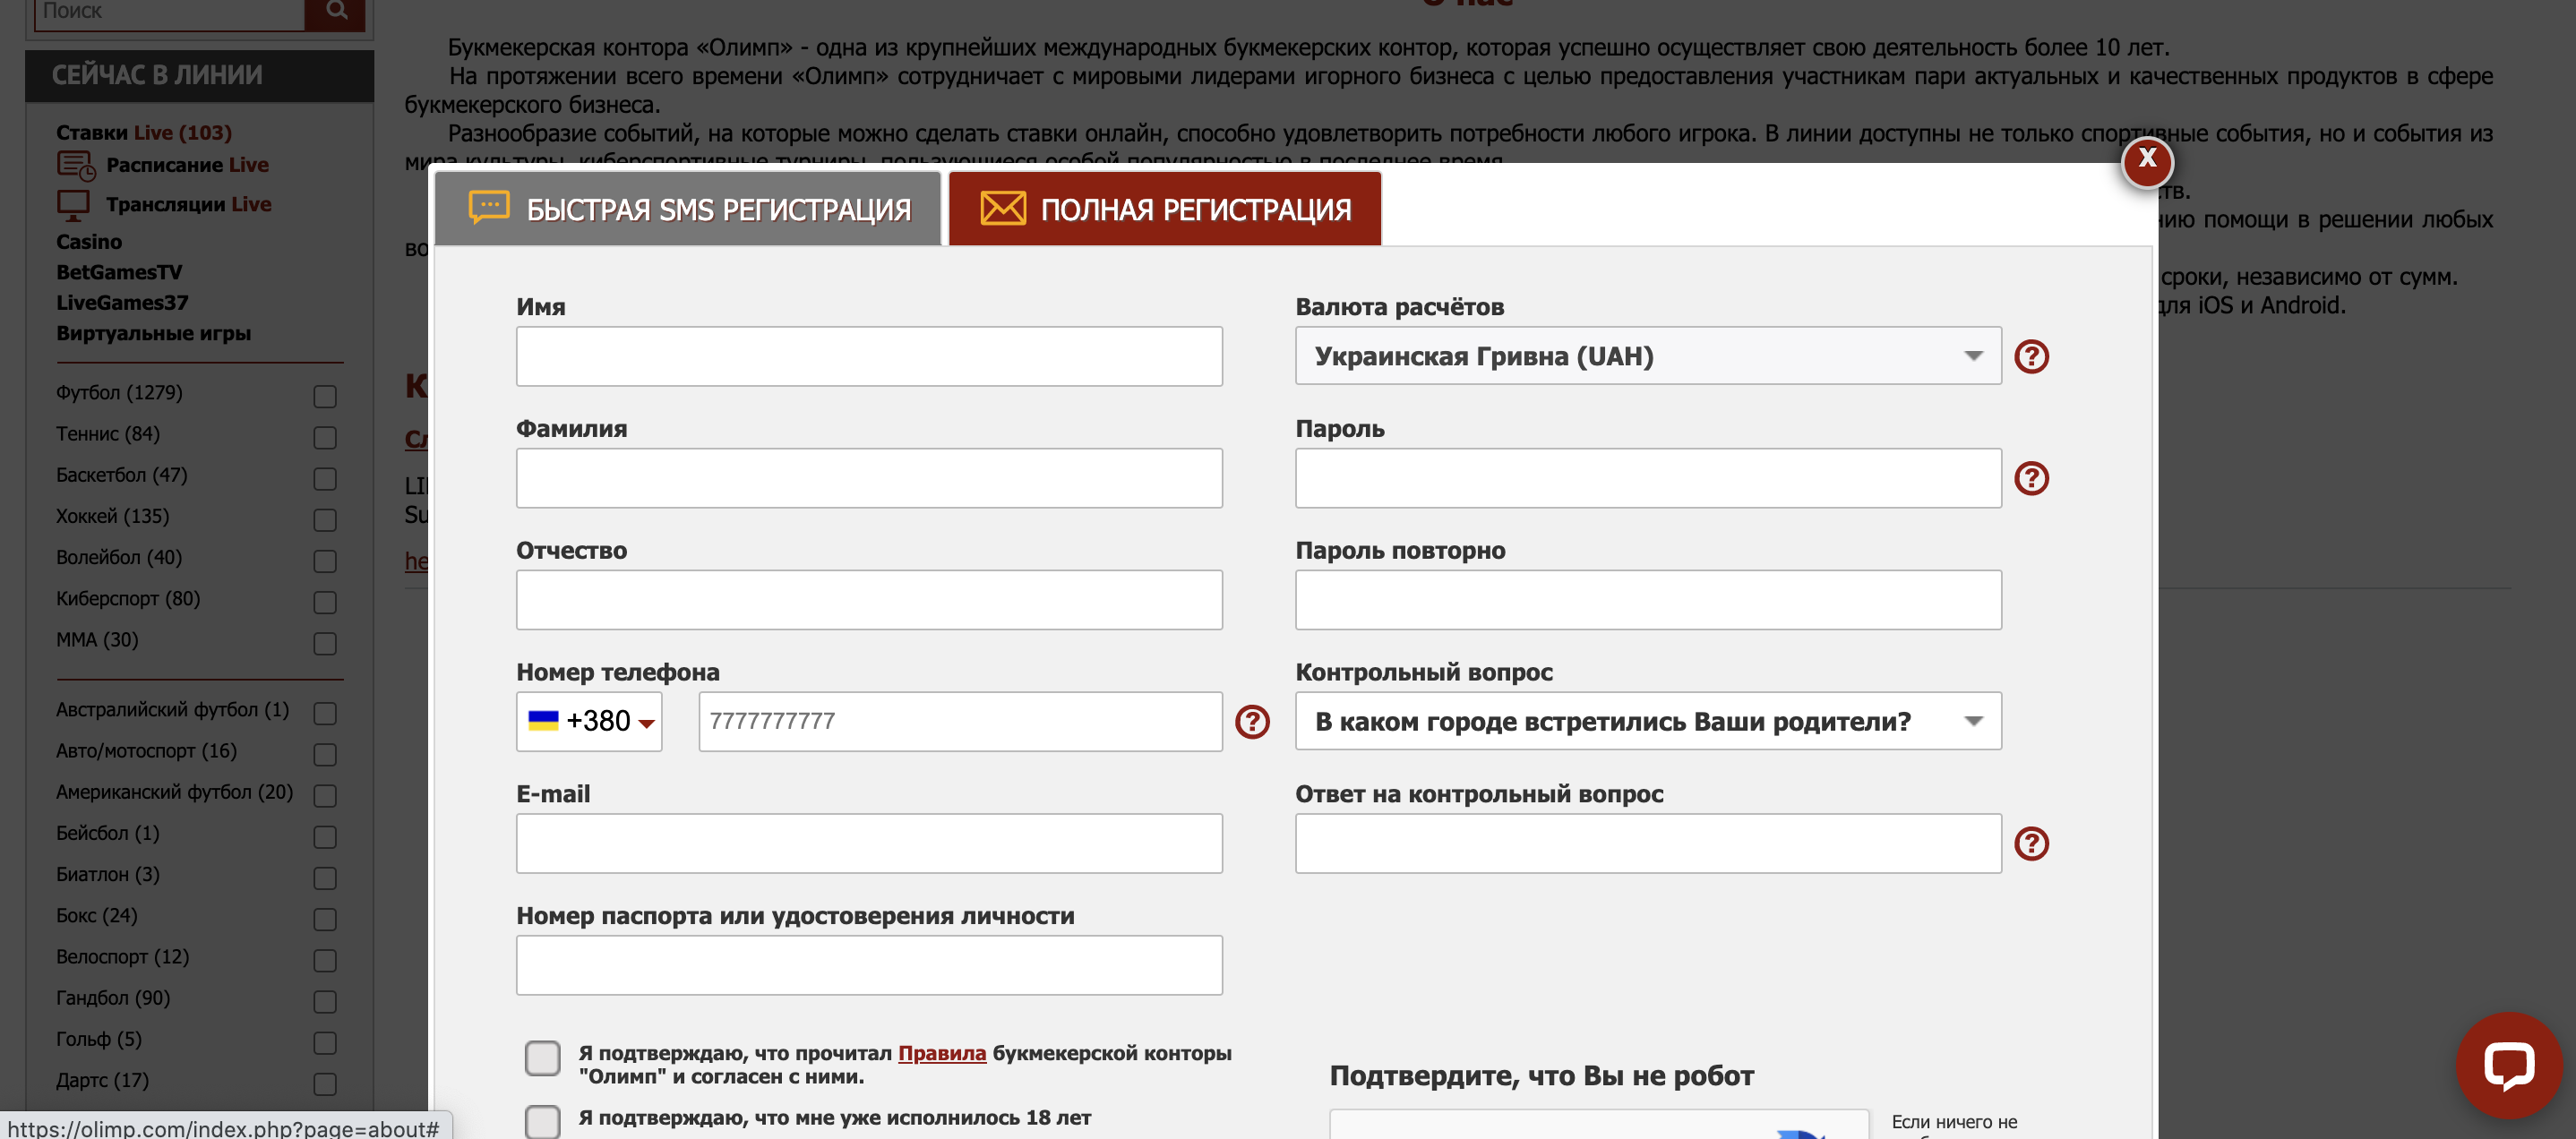
Task: Toggle Австралийский футбол (1) checkbox
Action: click(x=325, y=713)
